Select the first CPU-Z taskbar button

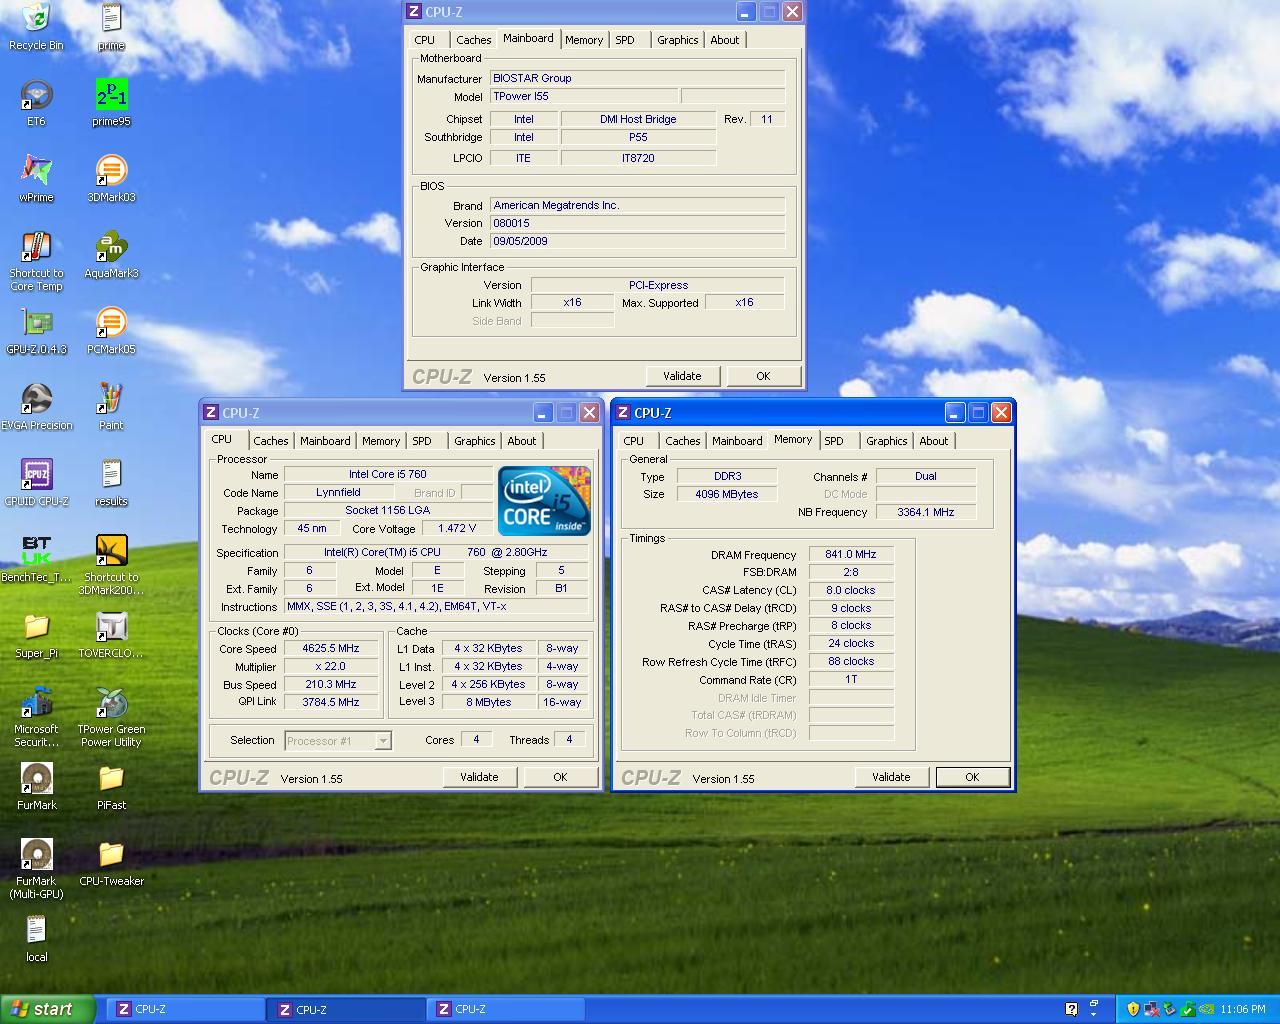pyautogui.click(x=184, y=1009)
